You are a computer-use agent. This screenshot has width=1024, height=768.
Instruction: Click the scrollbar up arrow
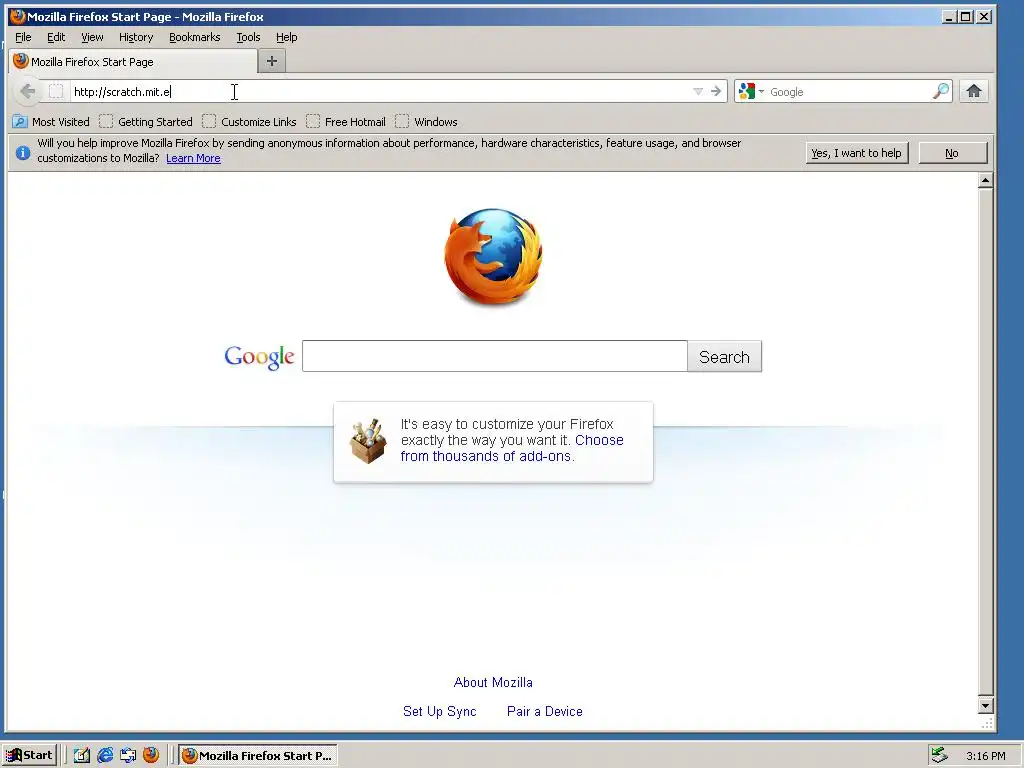(985, 180)
